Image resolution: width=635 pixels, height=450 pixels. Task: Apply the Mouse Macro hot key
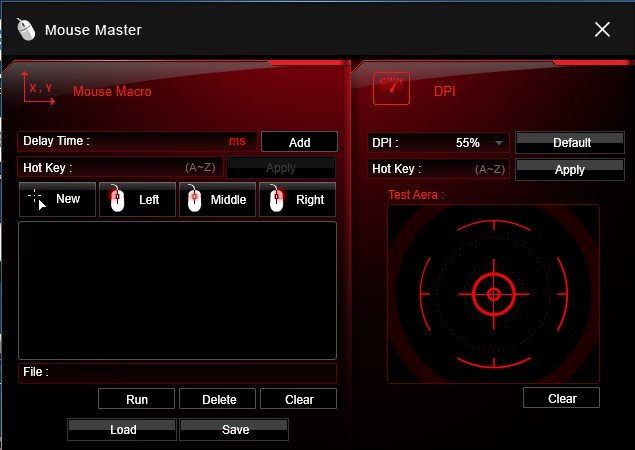point(281,168)
